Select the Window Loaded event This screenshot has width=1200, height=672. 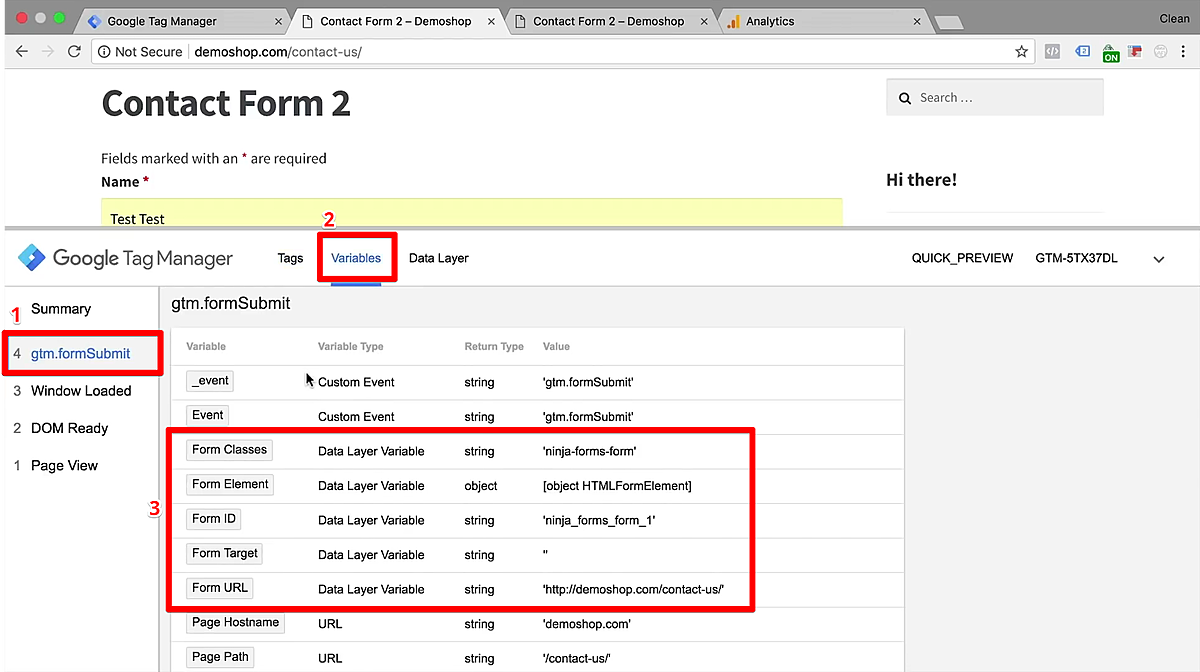(x=81, y=391)
